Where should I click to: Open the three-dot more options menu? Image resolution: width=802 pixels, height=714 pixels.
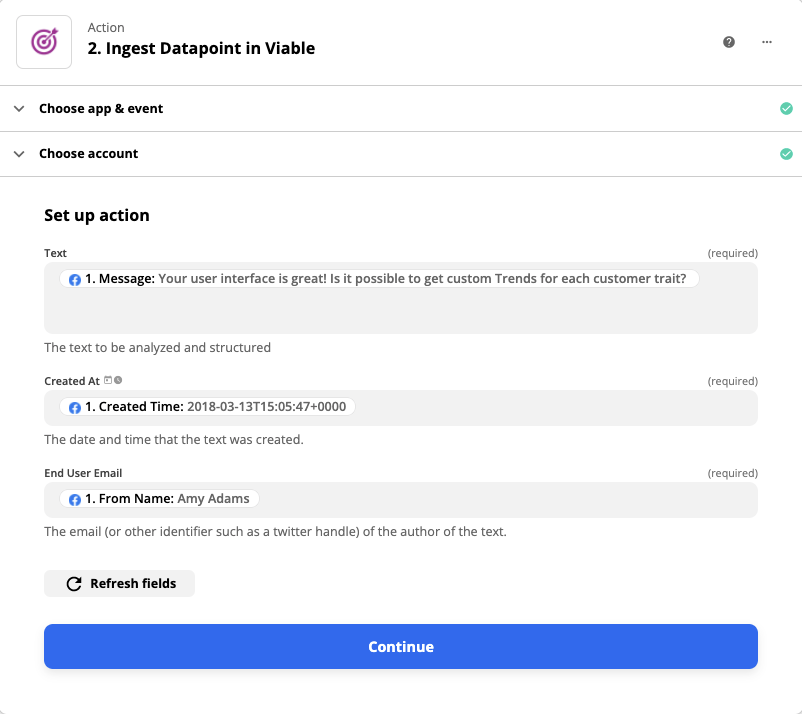coord(767,42)
